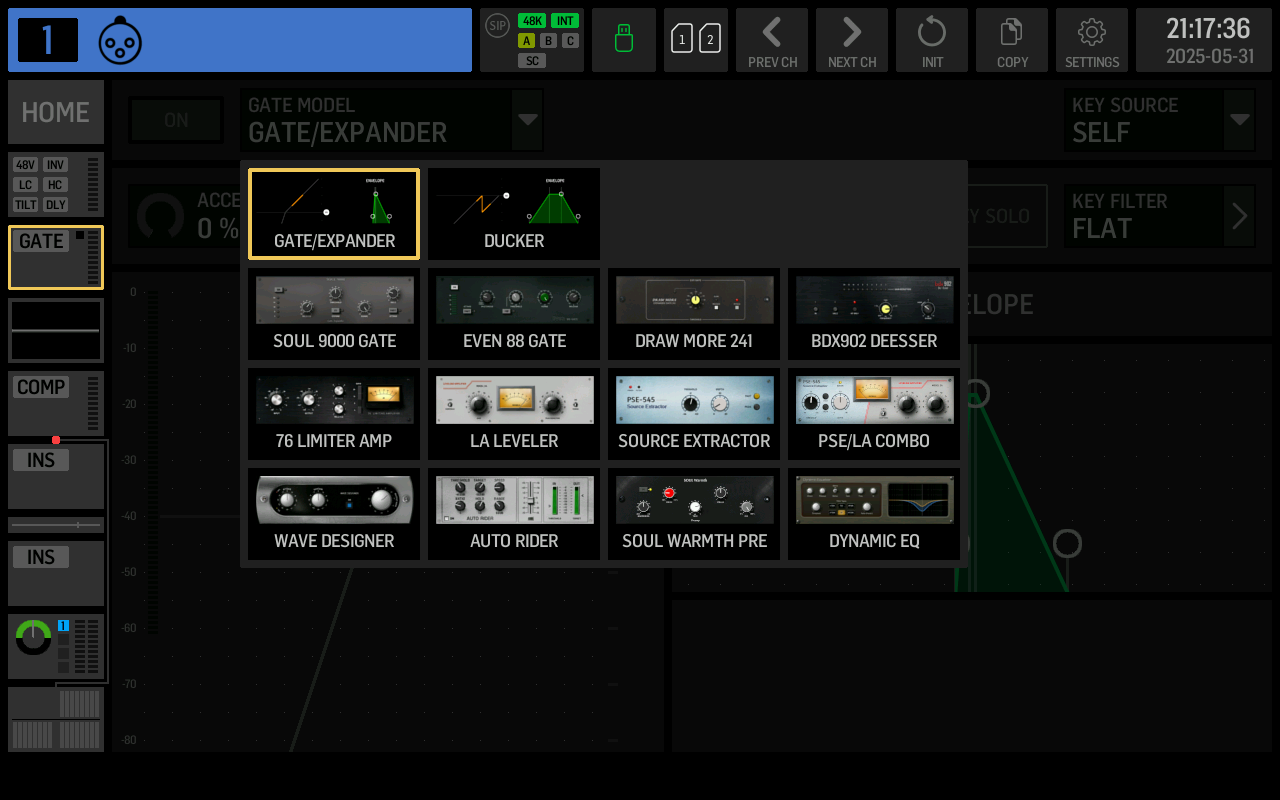Click the COPY channel icon
The height and width of the screenshot is (800, 1280).
(1012, 40)
